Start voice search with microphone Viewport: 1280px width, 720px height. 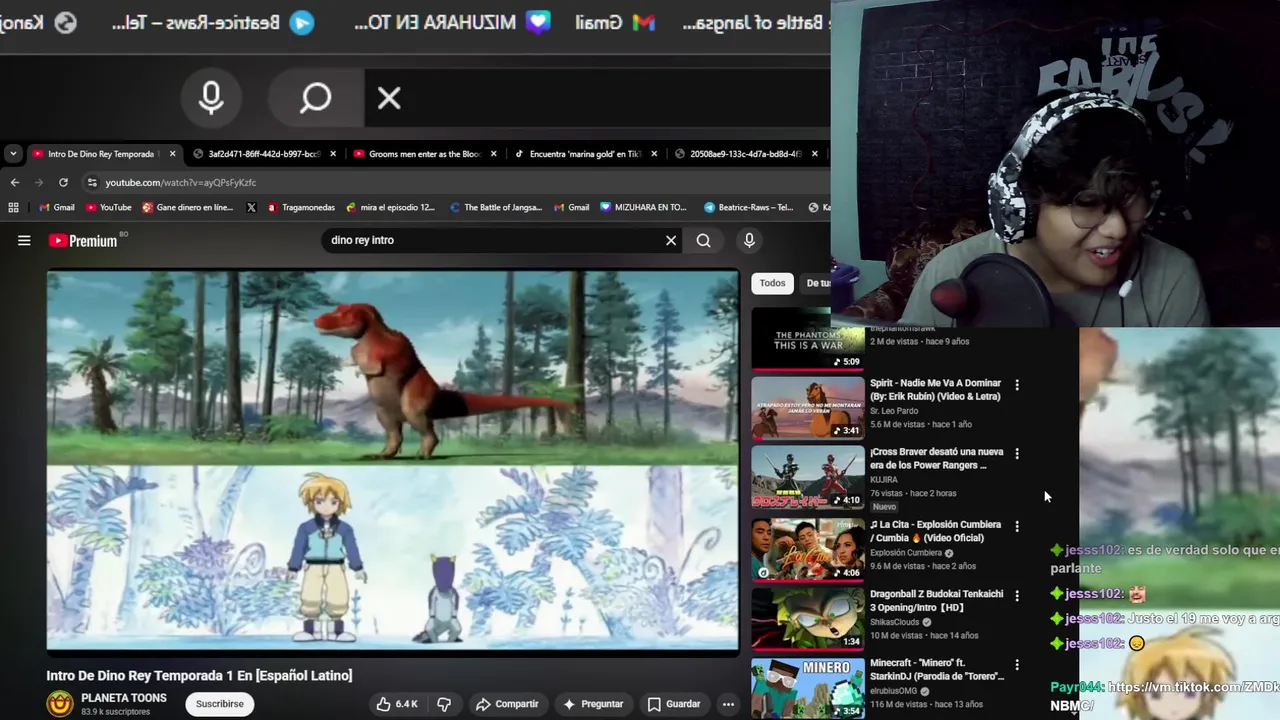tap(749, 240)
